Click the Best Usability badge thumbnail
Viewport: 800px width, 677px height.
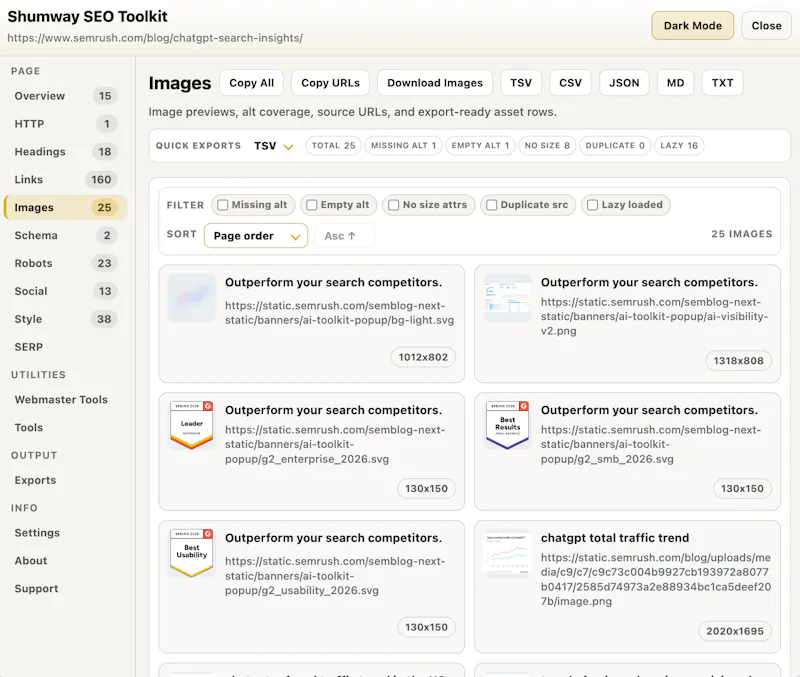(192, 554)
